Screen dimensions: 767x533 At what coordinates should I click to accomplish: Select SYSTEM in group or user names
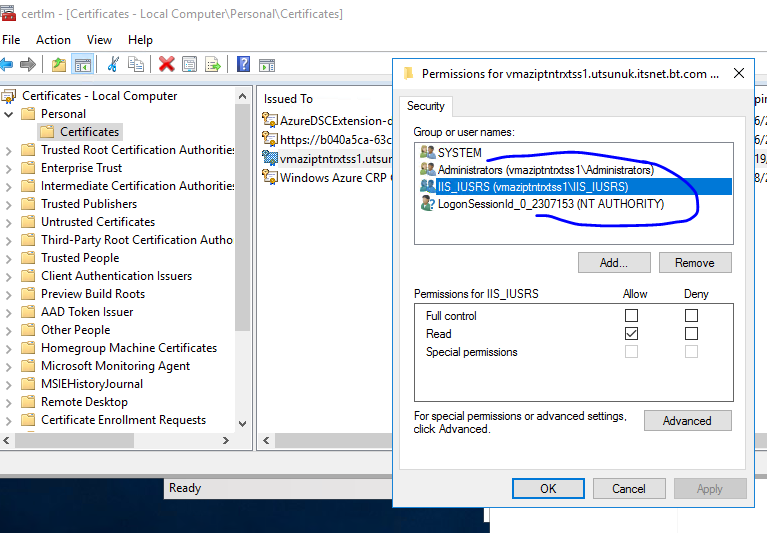pyautogui.click(x=459, y=153)
